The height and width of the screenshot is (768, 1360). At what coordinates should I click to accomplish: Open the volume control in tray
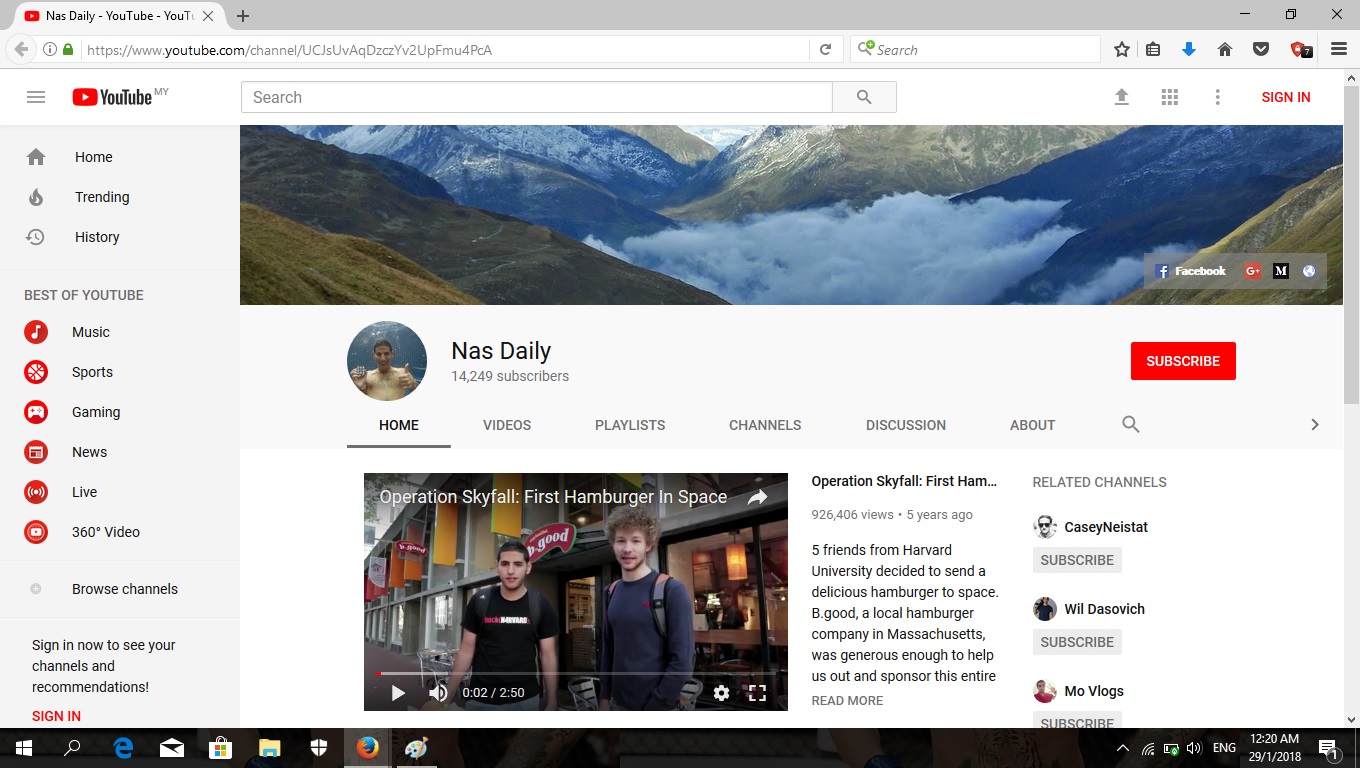pyautogui.click(x=1194, y=748)
